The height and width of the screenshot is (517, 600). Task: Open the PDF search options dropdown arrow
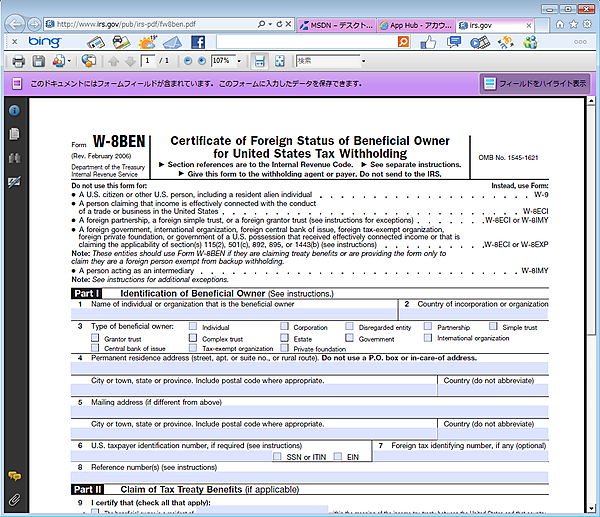pyautogui.click(x=364, y=61)
